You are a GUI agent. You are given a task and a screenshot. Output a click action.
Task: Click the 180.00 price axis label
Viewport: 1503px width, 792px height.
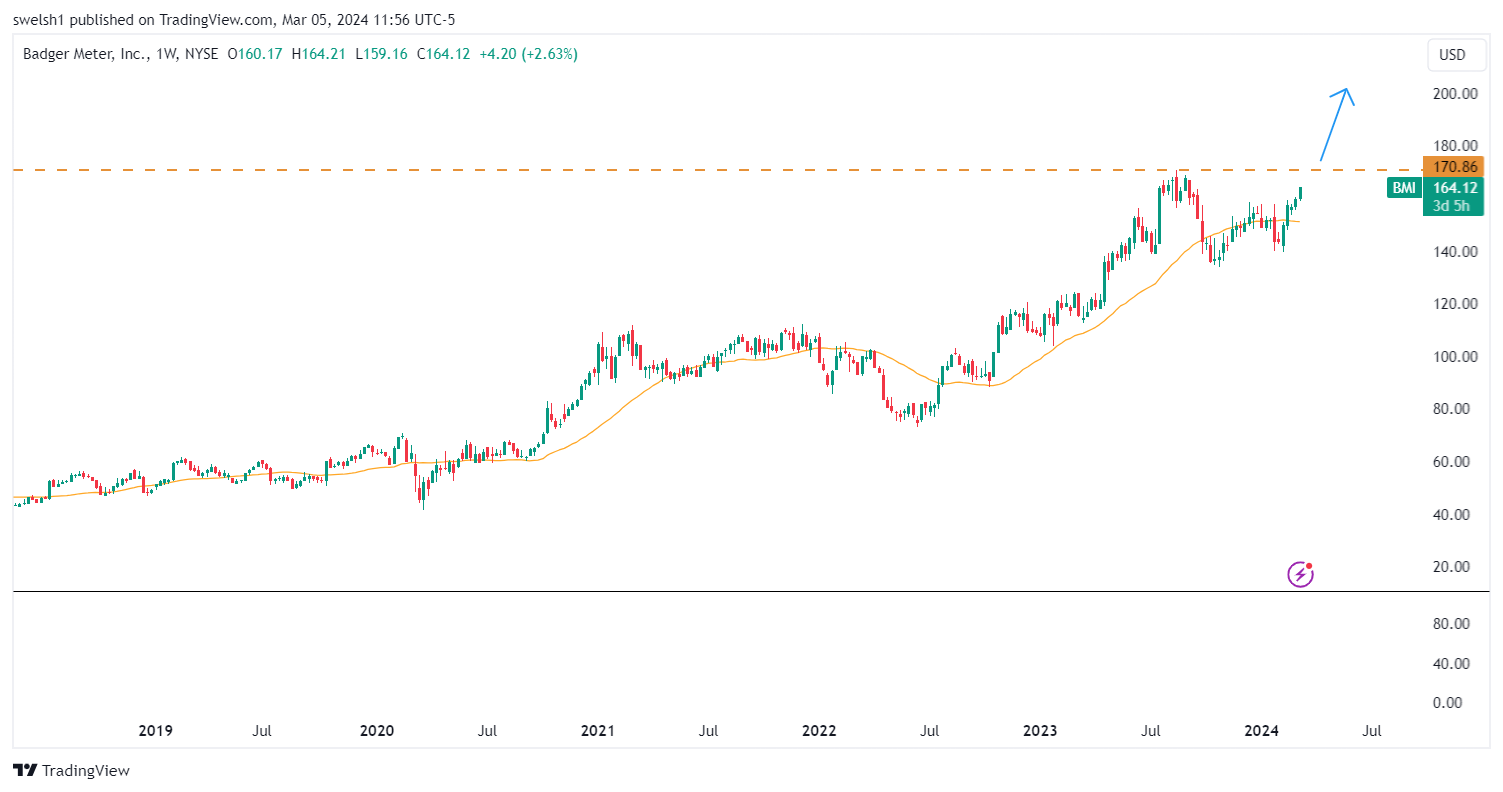click(1455, 146)
